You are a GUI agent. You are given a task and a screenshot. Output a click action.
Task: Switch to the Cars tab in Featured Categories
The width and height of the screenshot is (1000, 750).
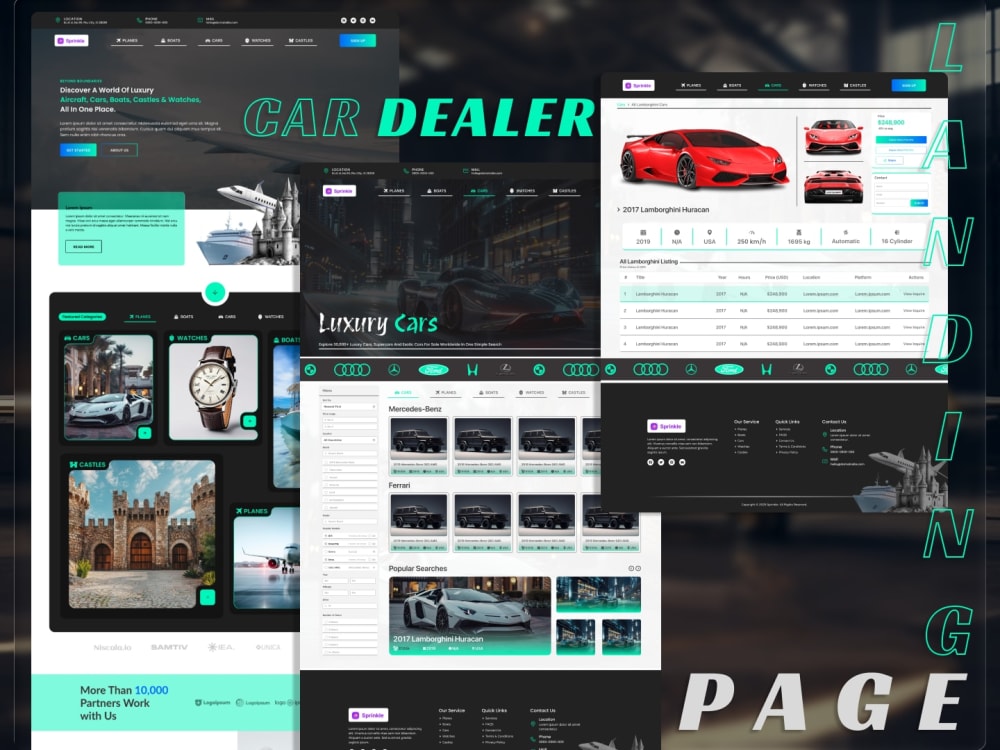click(x=227, y=316)
